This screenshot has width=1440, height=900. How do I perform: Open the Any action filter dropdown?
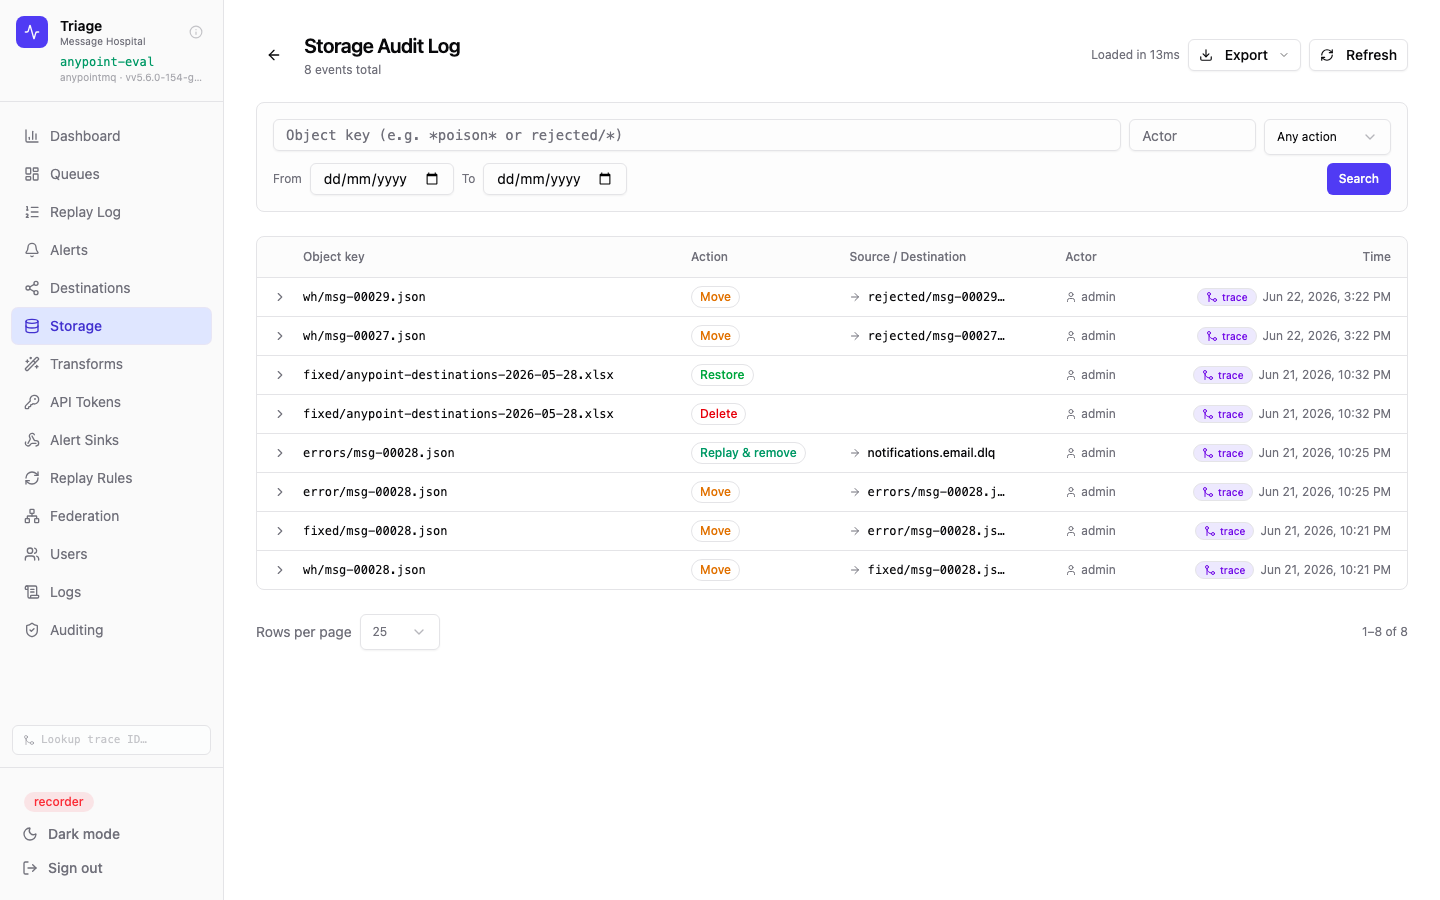pyautogui.click(x=1327, y=137)
